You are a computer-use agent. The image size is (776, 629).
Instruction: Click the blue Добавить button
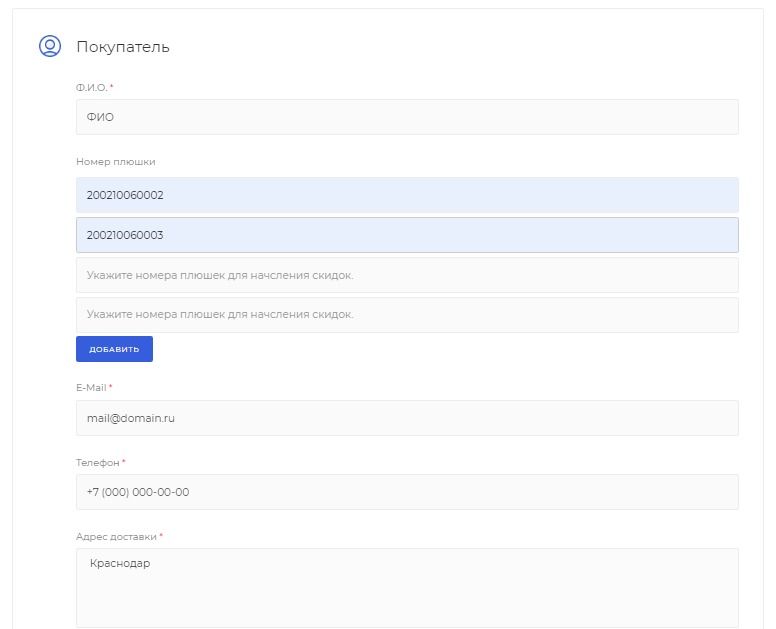(x=114, y=349)
